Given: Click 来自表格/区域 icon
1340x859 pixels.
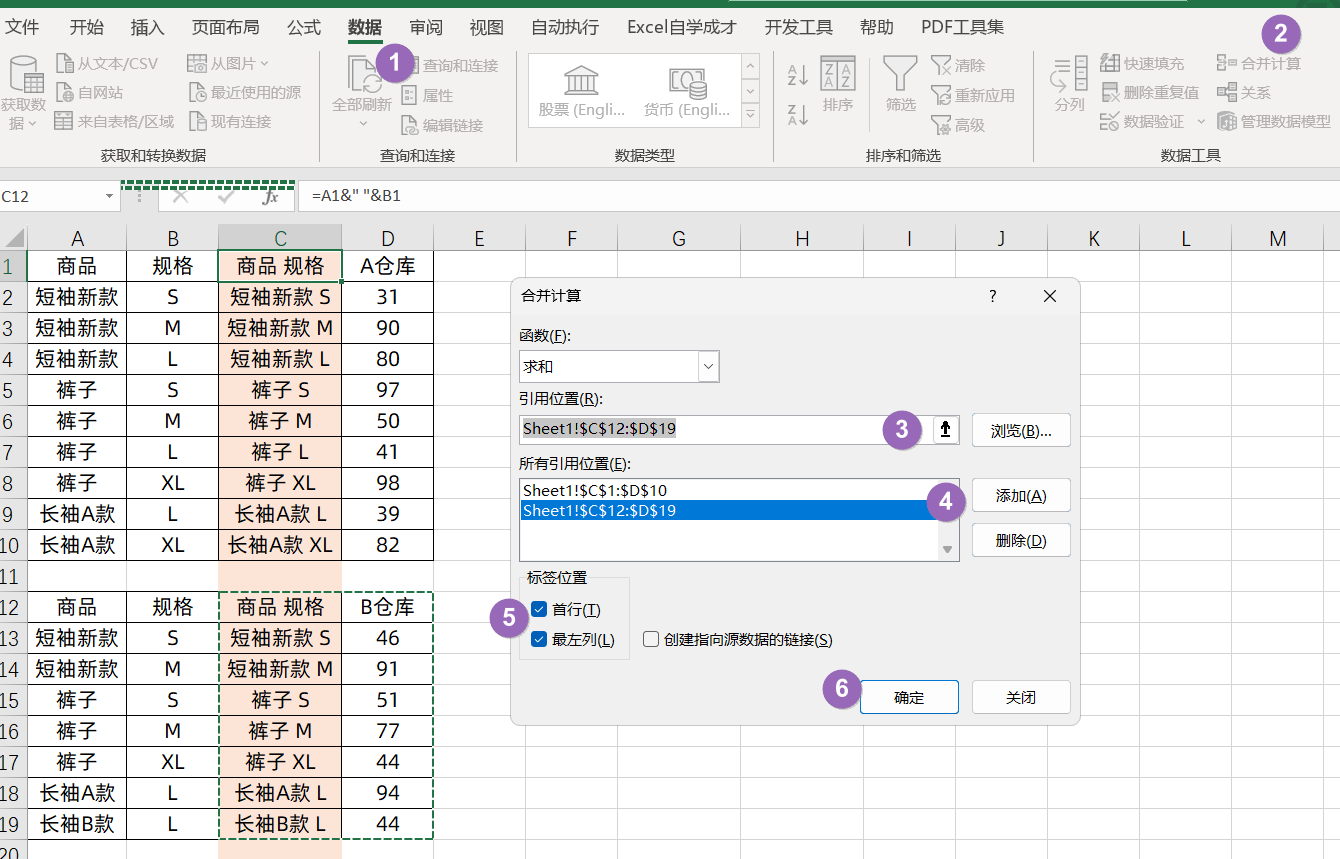Looking at the screenshot, I should coord(64,121).
